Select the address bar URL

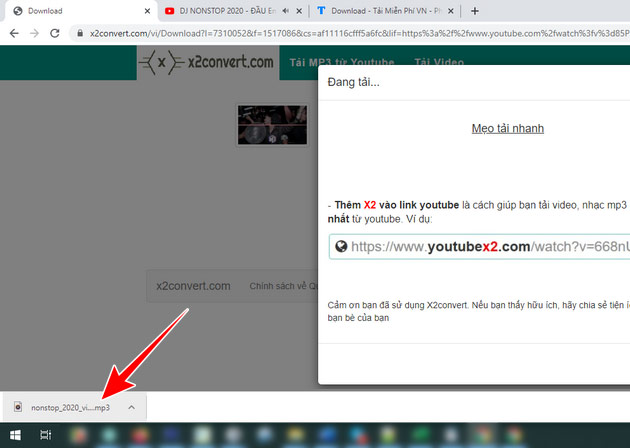point(359,33)
